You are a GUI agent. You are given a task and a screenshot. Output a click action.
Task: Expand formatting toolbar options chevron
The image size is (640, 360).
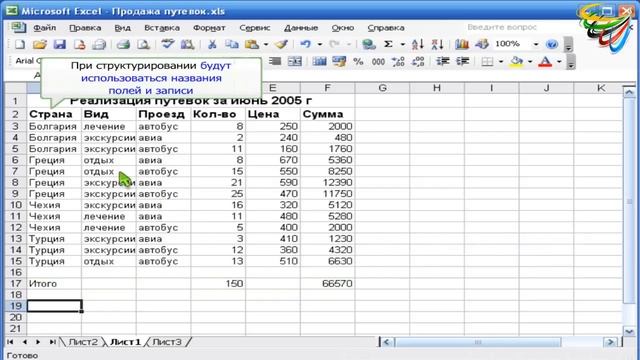tap(571, 62)
